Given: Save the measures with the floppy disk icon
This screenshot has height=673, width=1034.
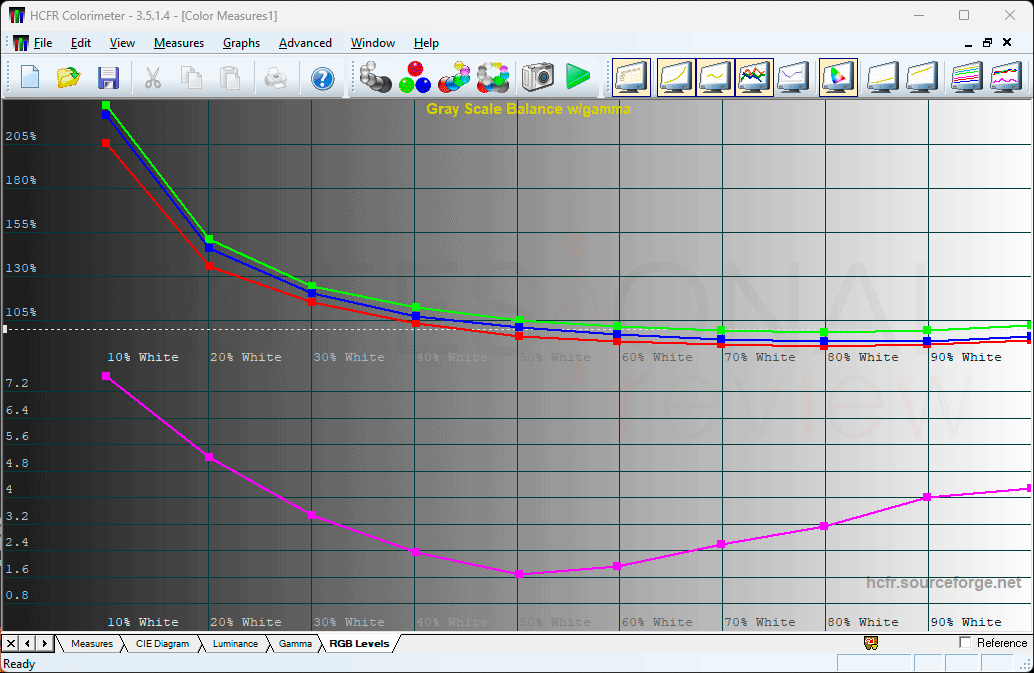Looking at the screenshot, I should coord(108,78).
